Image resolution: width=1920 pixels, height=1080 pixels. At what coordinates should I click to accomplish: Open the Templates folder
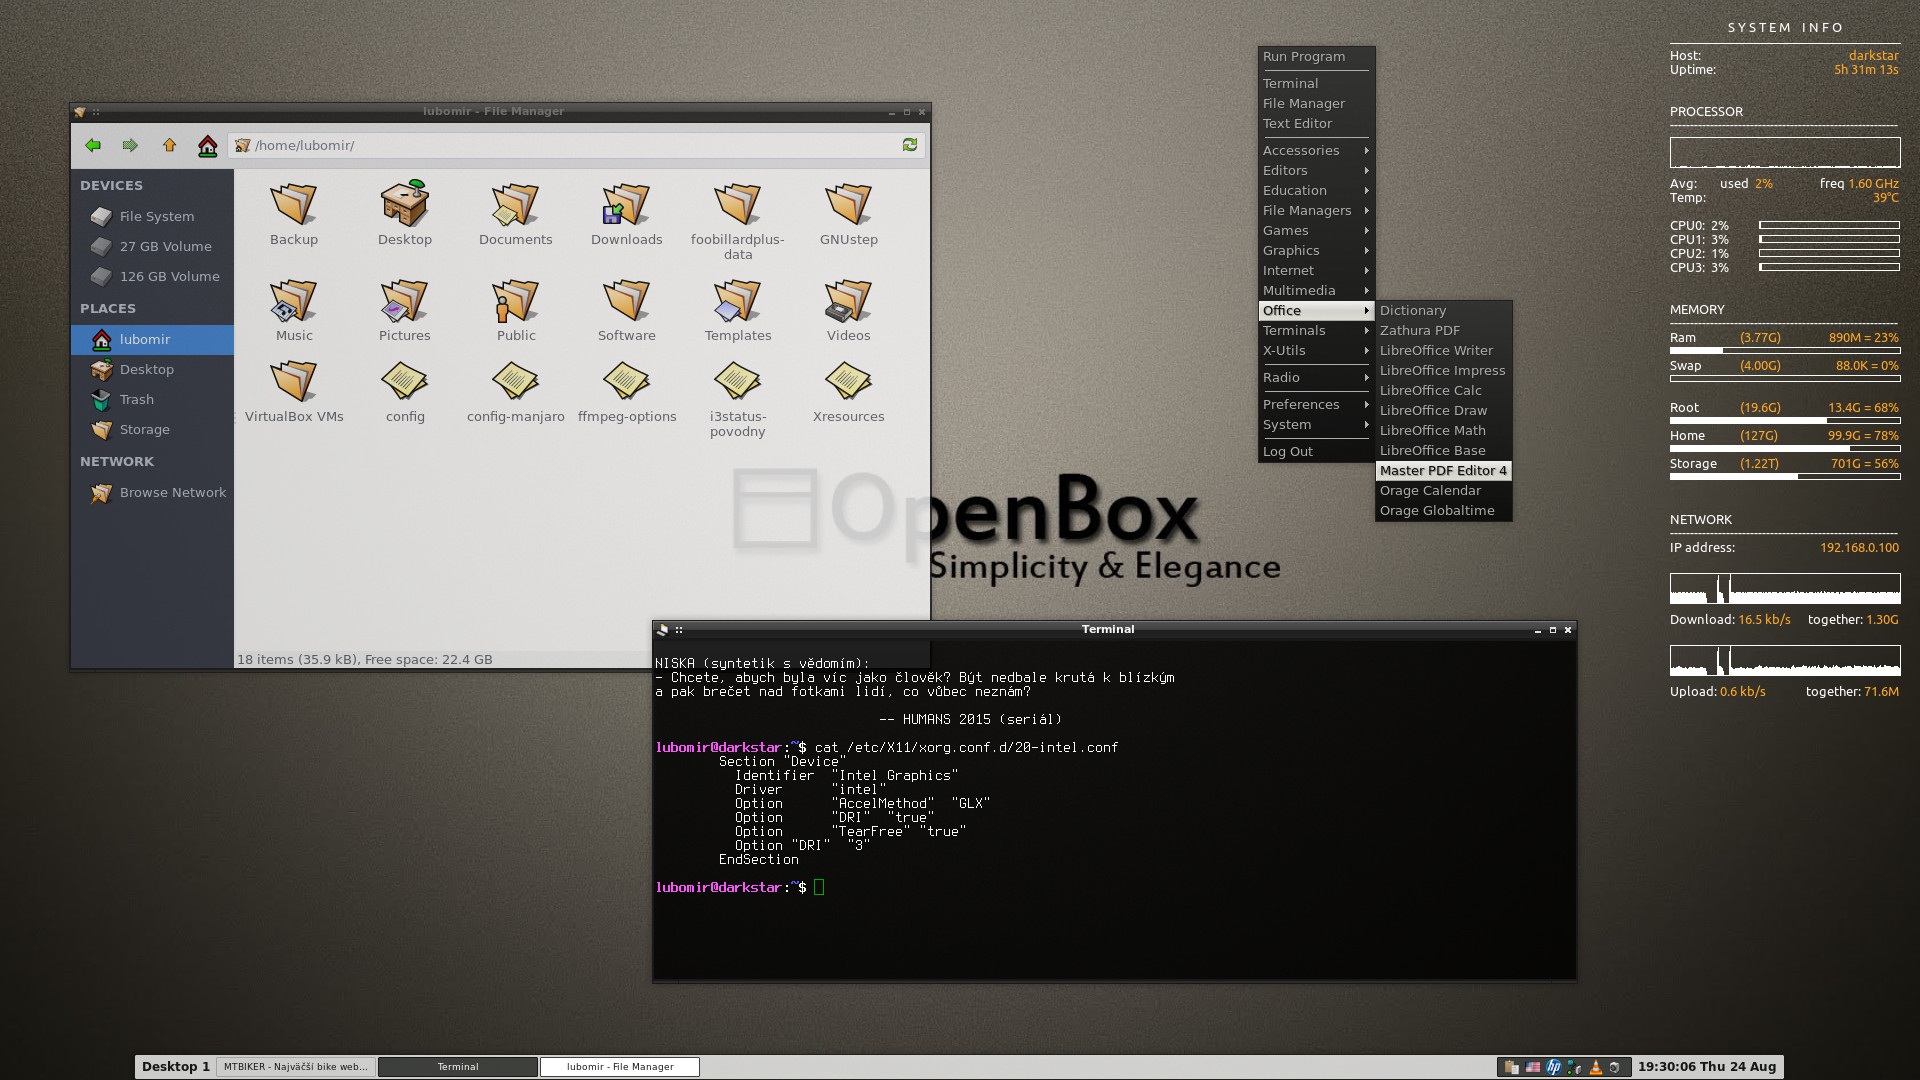point(738,310)
